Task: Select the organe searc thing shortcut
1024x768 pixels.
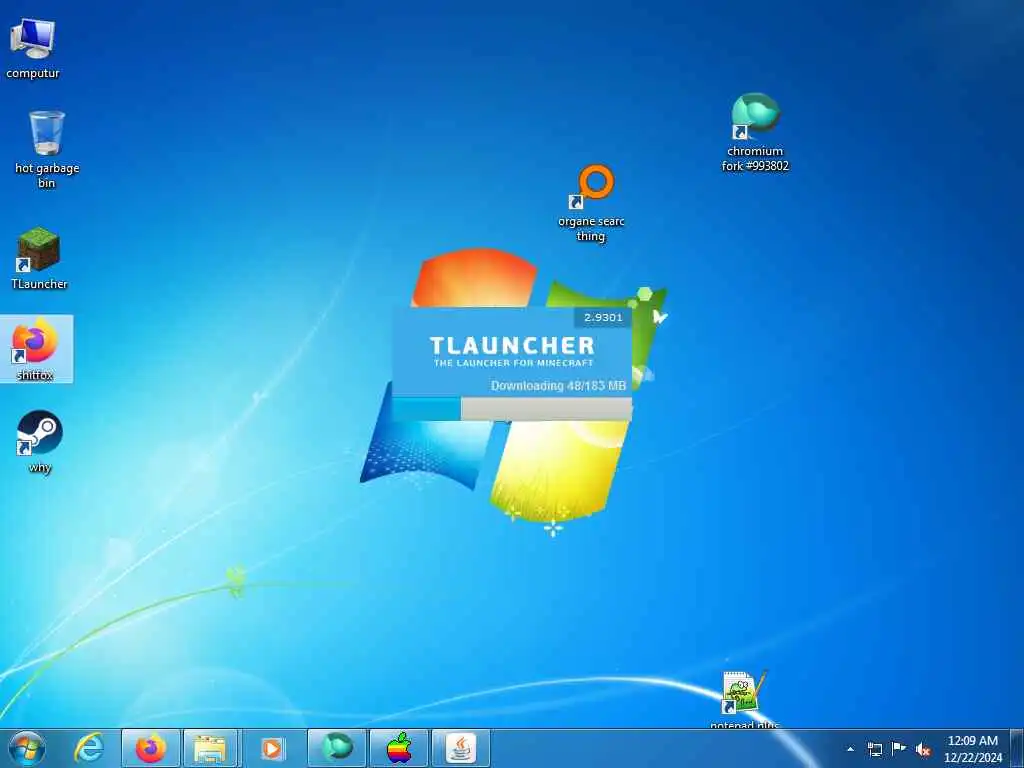Action: 591,203
